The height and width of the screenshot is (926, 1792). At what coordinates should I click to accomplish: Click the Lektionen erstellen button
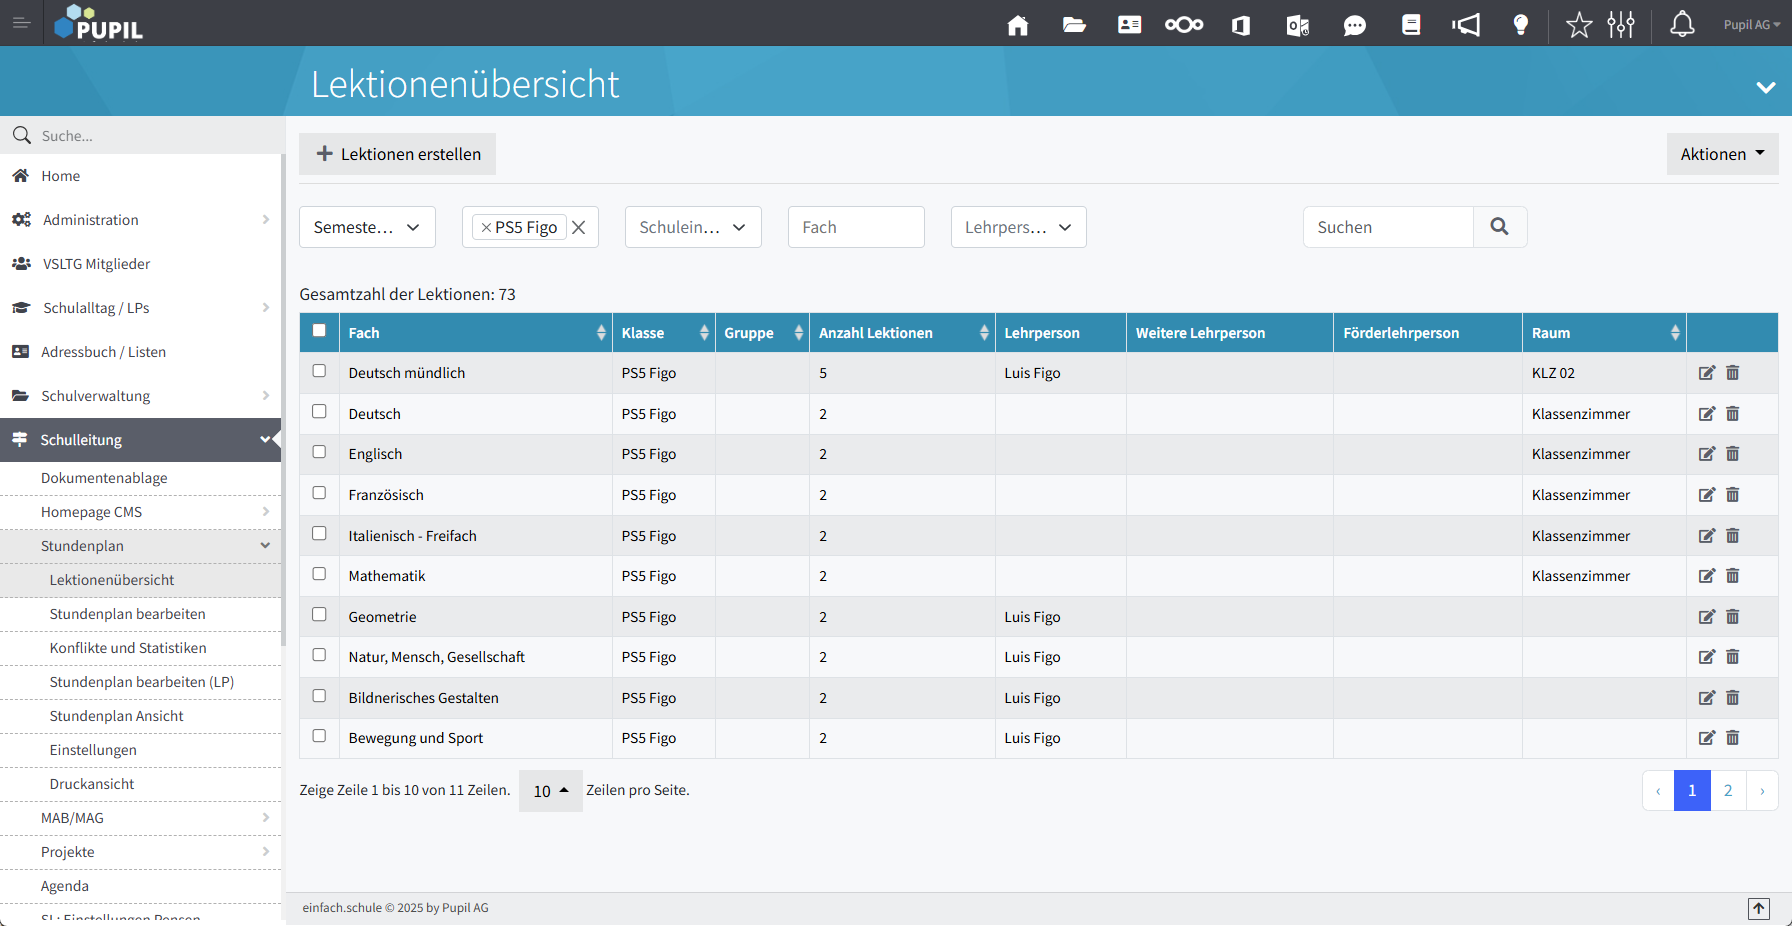coord(398,154)
